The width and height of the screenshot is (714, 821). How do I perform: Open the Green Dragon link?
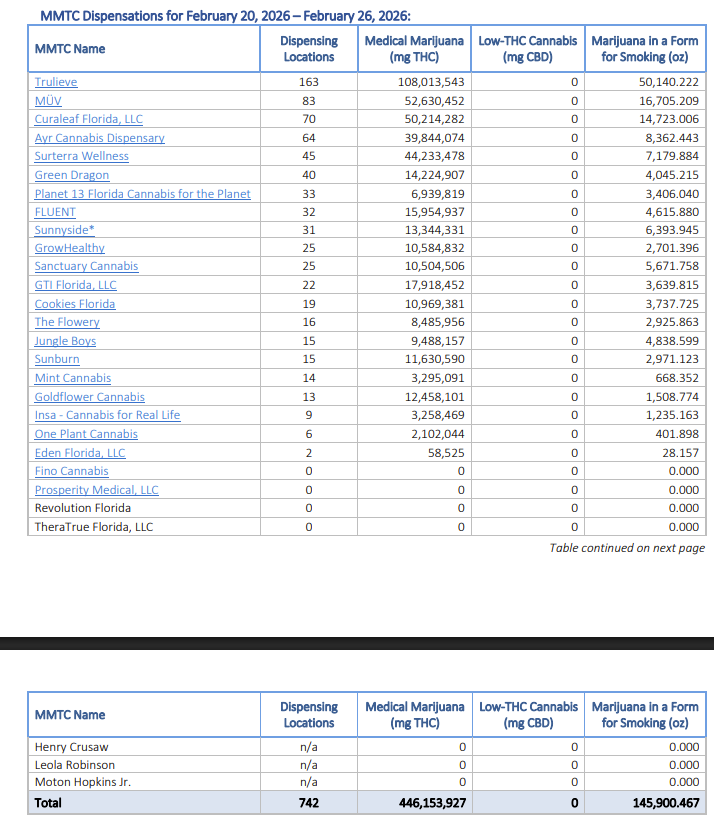click(x=72, y=175)
